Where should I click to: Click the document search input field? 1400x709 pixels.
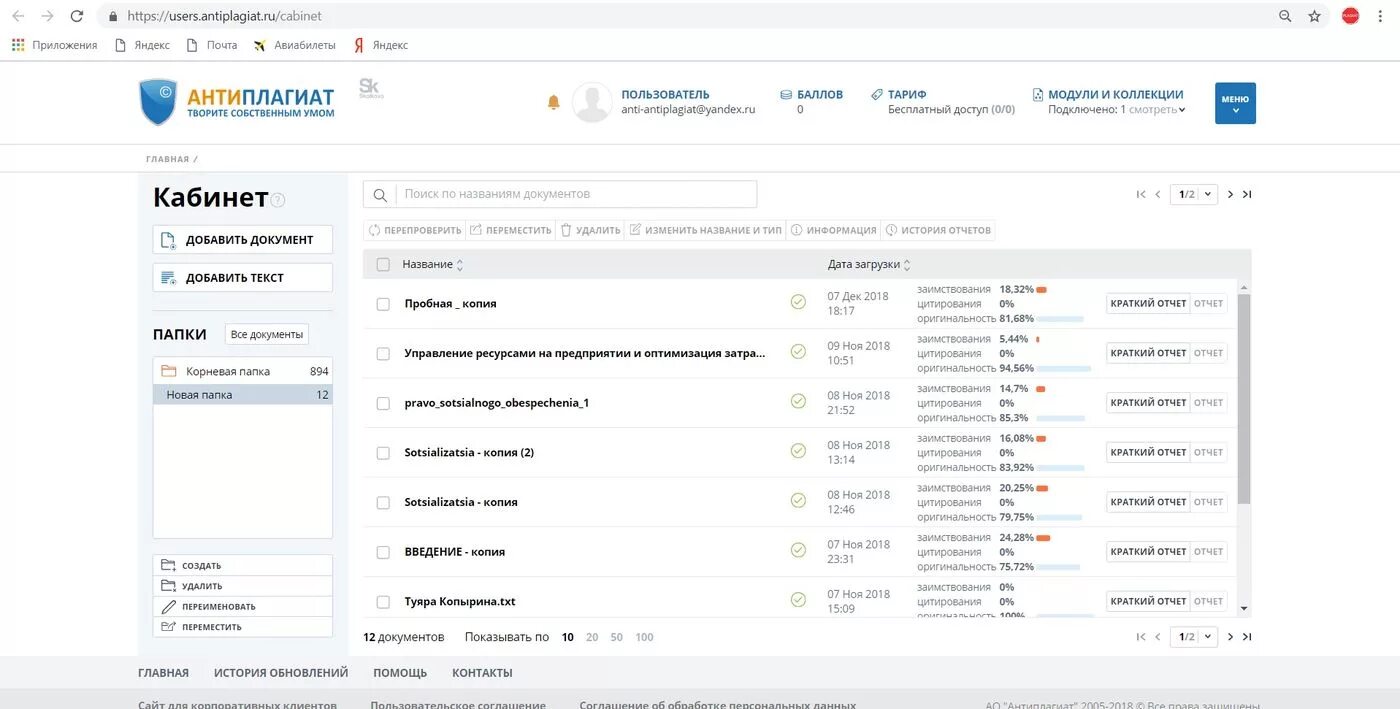point(575,193)
